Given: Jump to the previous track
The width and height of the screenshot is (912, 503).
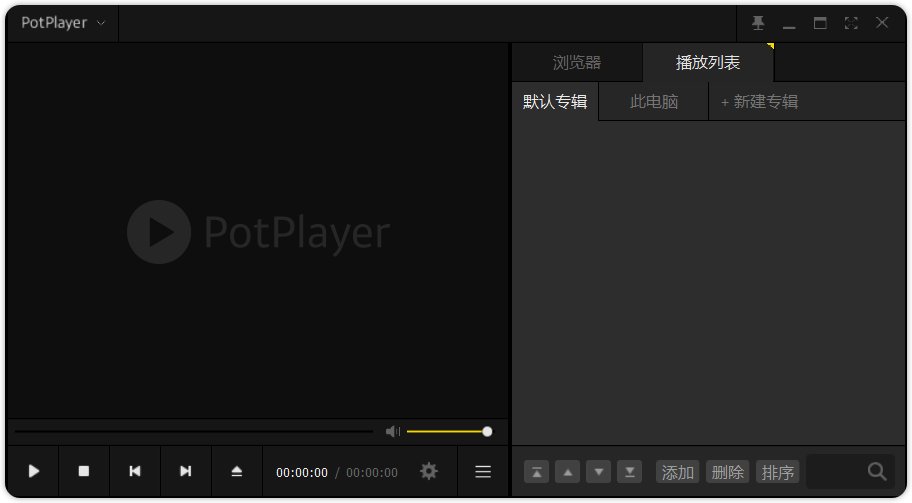Looking at the screenshot, I should pyautogui.click(x=135, y=472).
